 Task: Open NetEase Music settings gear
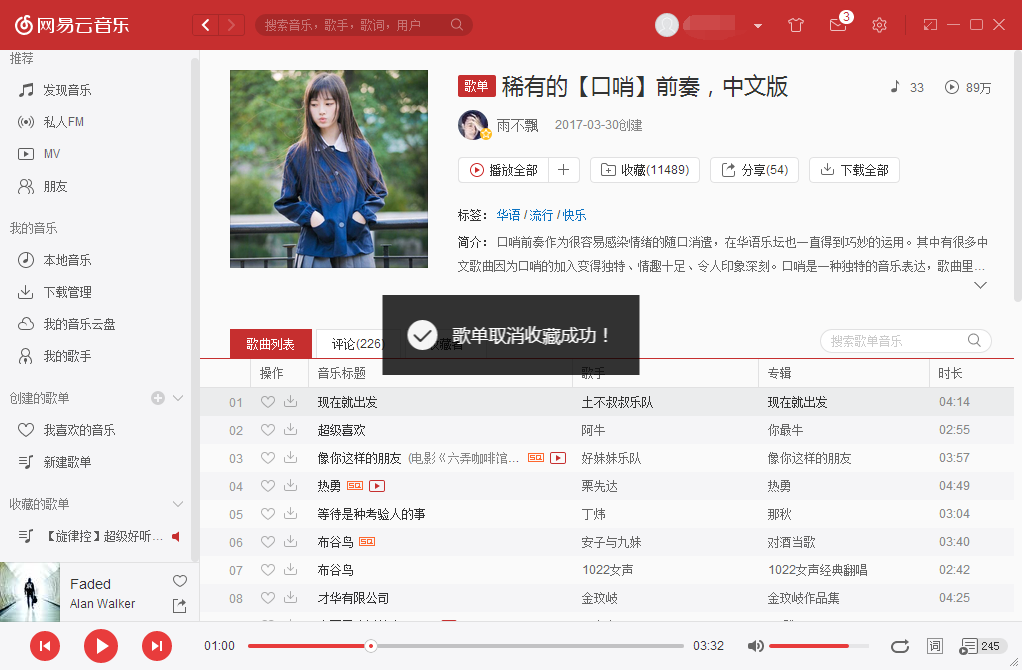(879, 25)
